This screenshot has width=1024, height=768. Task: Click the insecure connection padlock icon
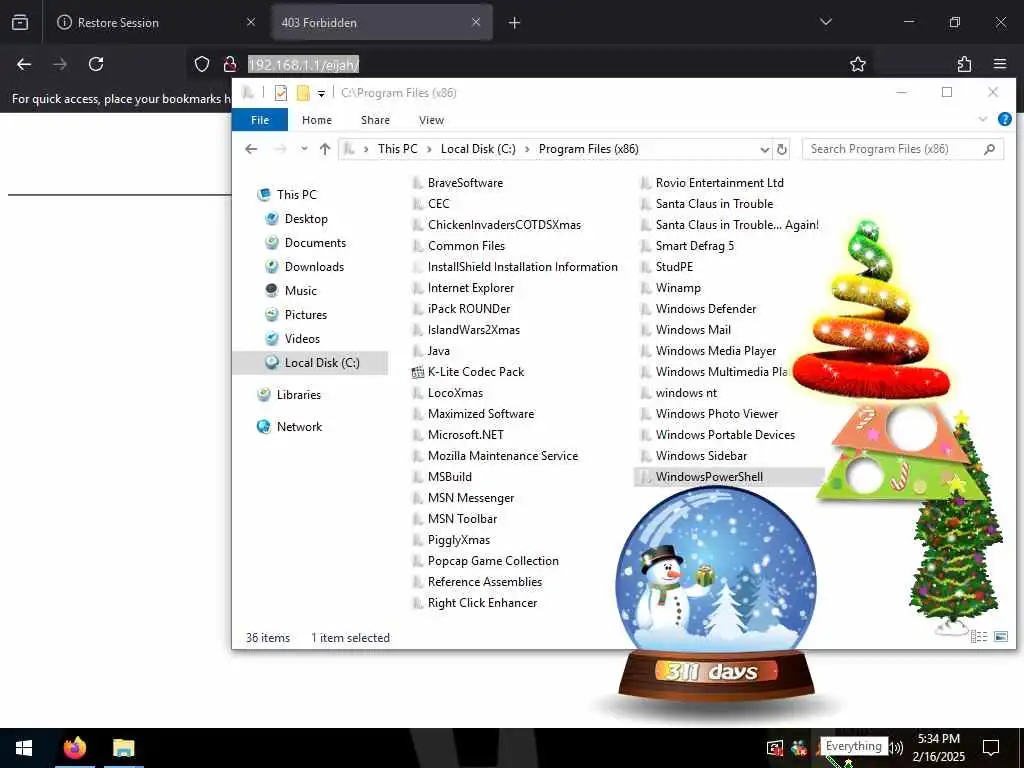[229, 64]
